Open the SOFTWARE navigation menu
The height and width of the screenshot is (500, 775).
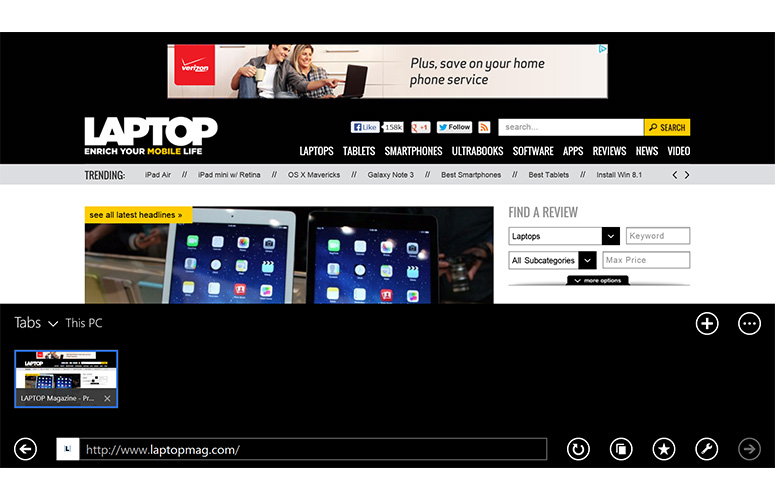533,151
